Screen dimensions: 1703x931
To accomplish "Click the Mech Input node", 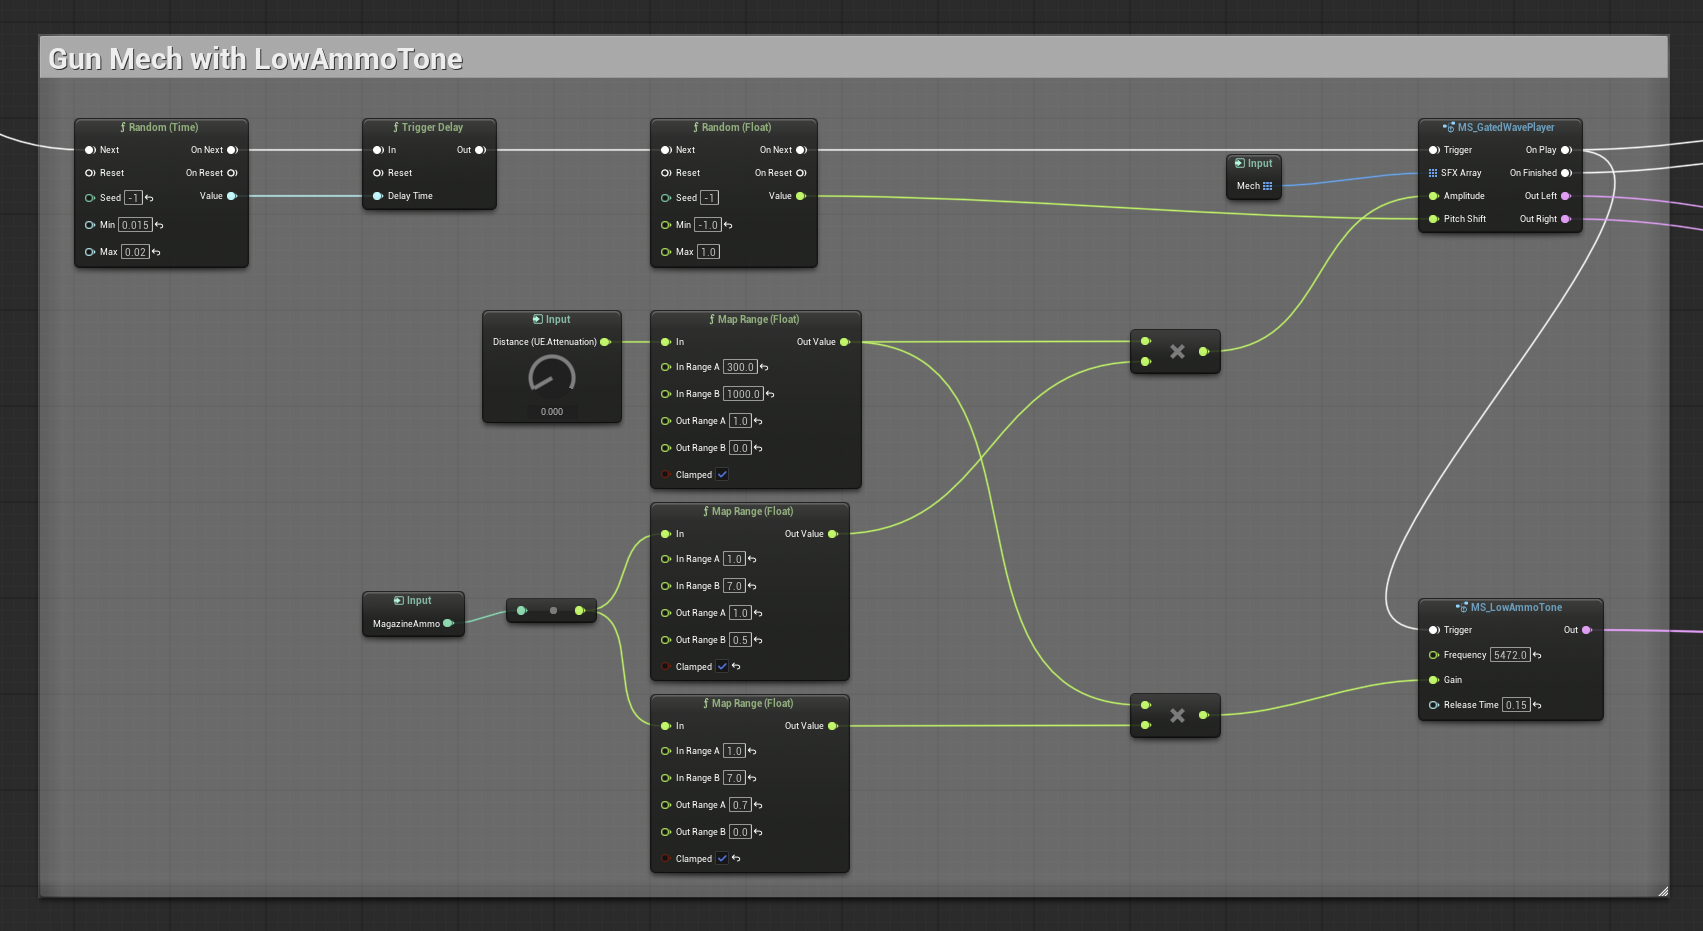I will tap(1254, 175).
